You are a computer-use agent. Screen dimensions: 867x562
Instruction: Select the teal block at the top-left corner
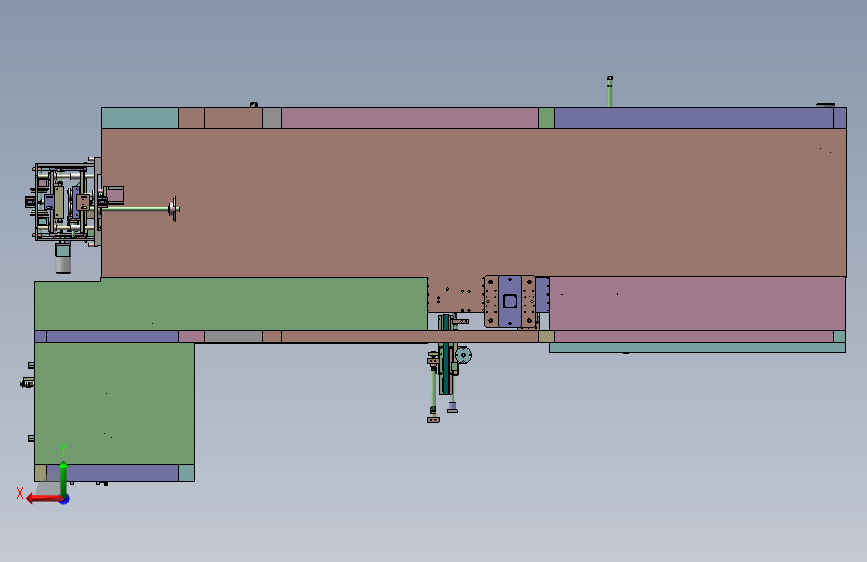[x=140, y=118]
